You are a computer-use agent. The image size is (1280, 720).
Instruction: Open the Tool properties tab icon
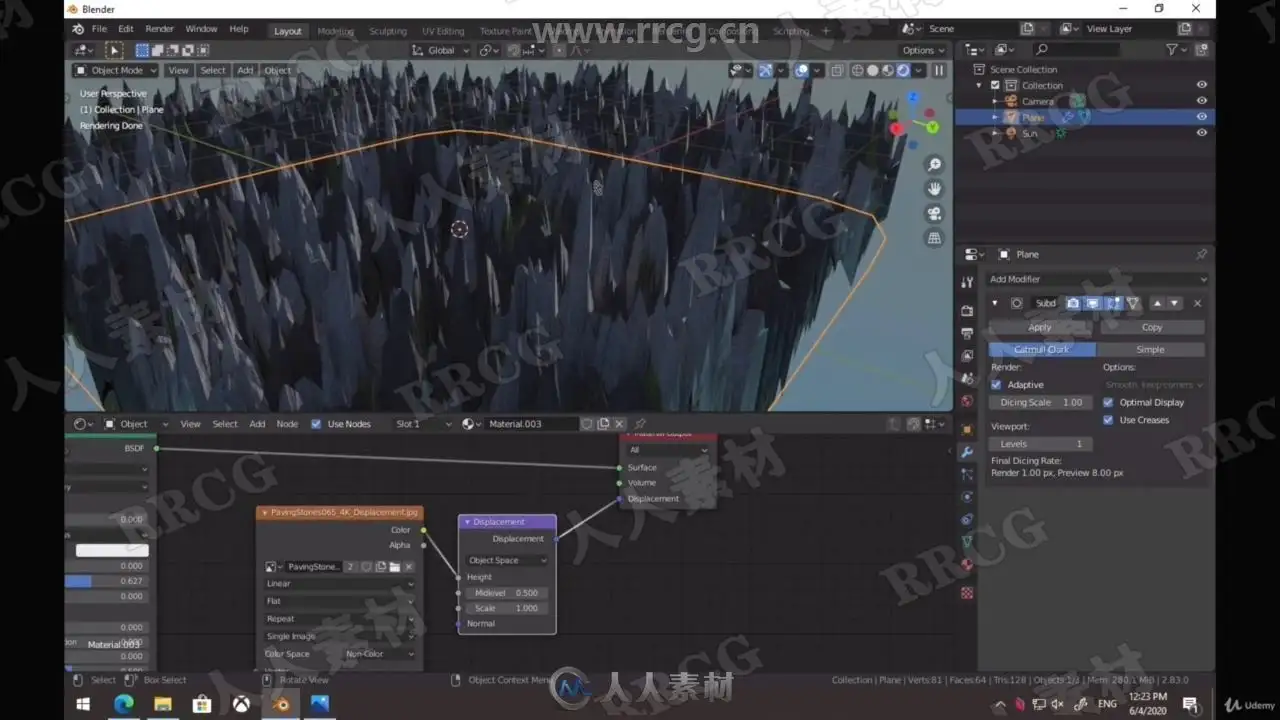click(967, 283)
